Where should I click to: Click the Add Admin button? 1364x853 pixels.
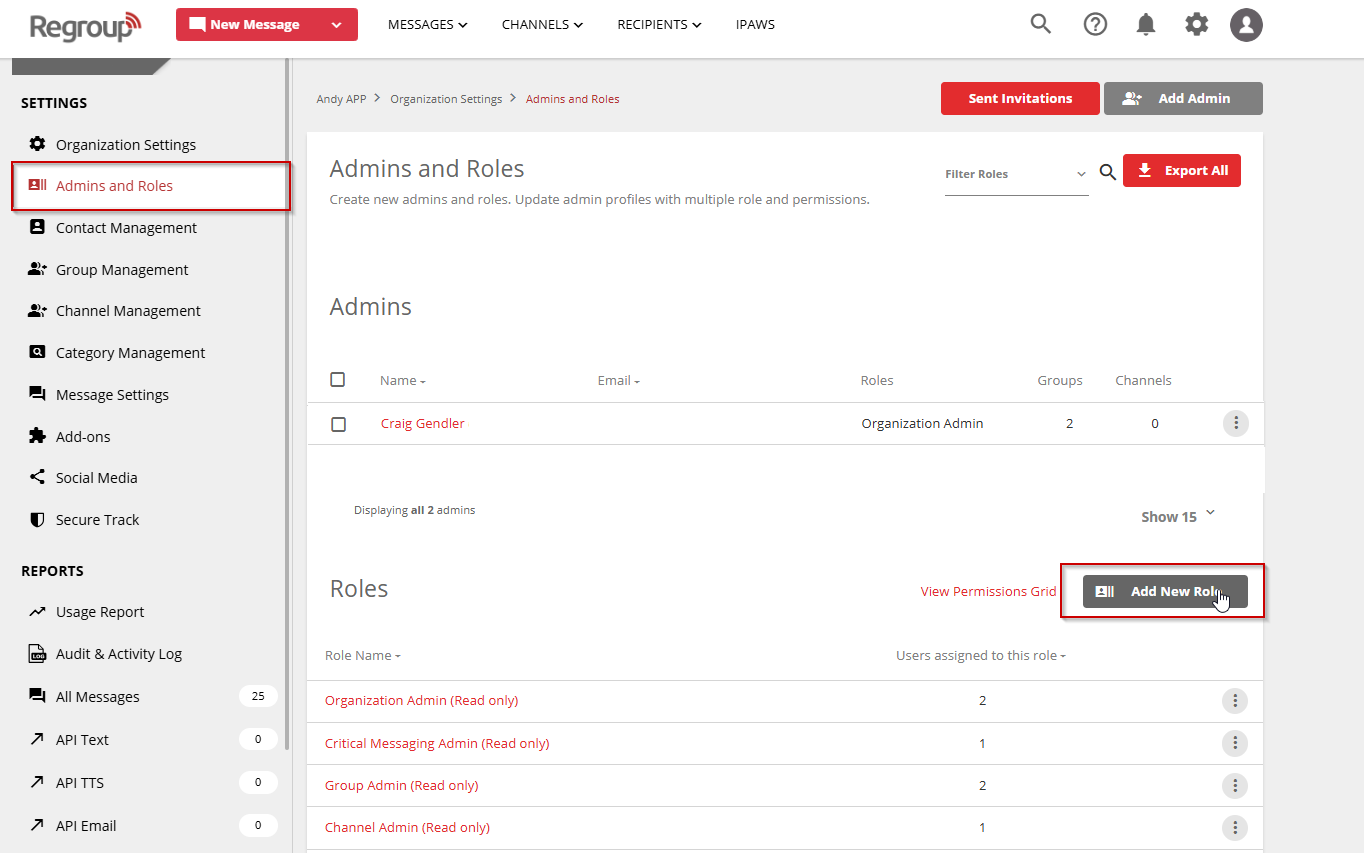[x=1183, y=98]
